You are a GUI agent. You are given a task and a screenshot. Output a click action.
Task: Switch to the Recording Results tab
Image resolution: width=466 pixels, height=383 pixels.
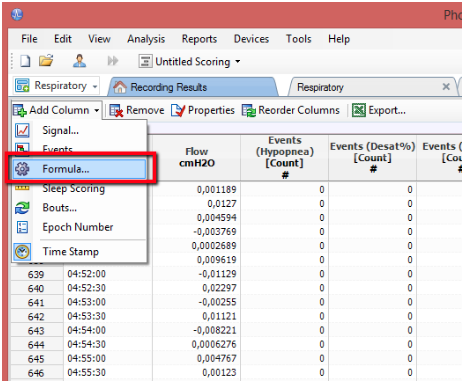click(x=193, y=87)
